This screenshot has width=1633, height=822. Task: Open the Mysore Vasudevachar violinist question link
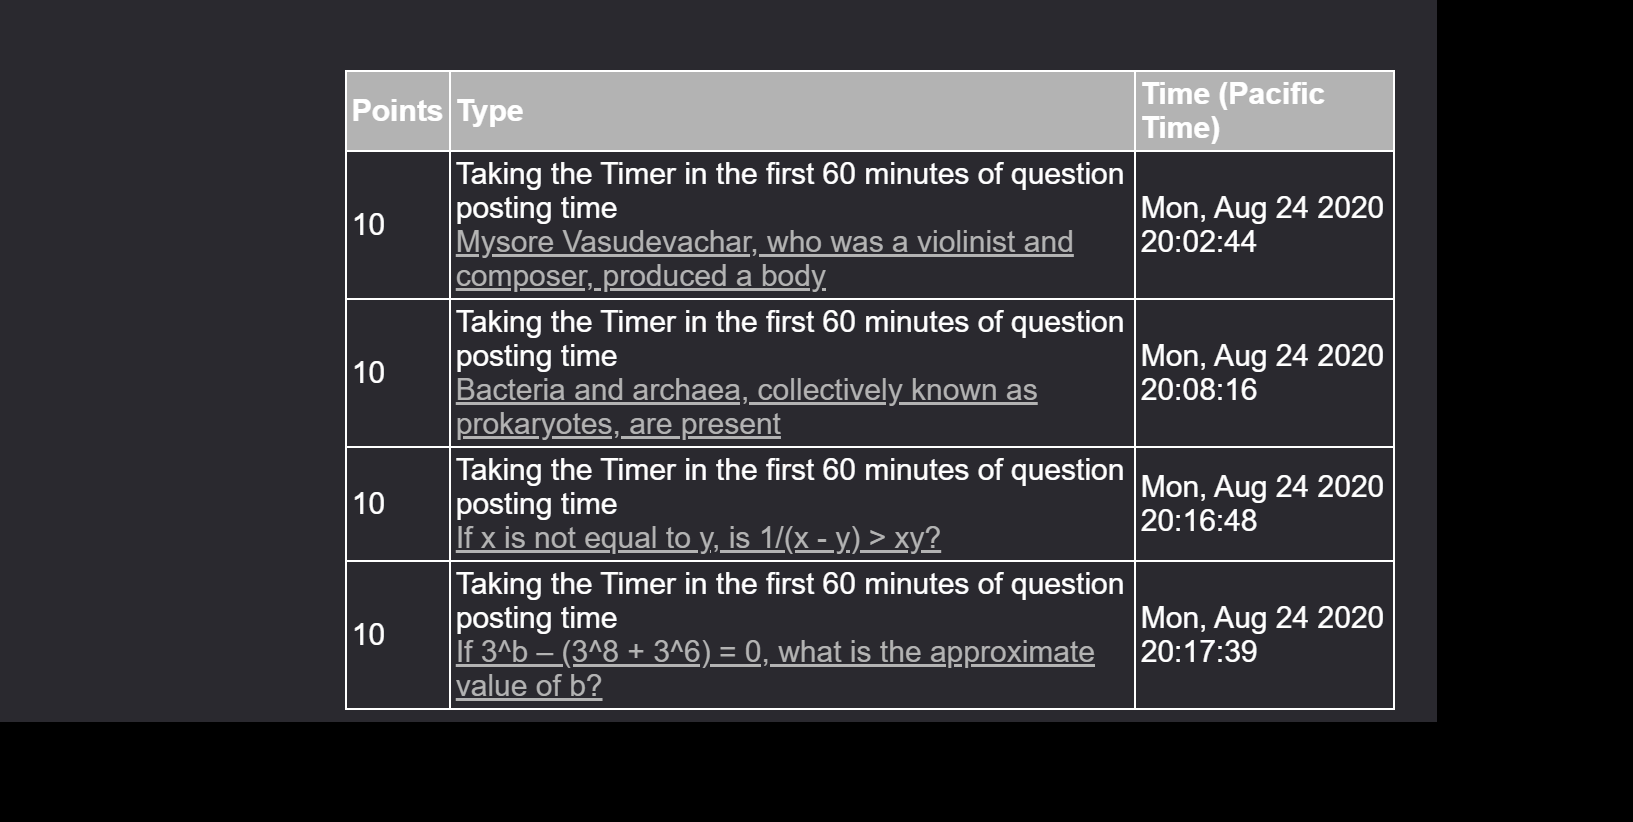pyautogui.click(x=764, y=243)
